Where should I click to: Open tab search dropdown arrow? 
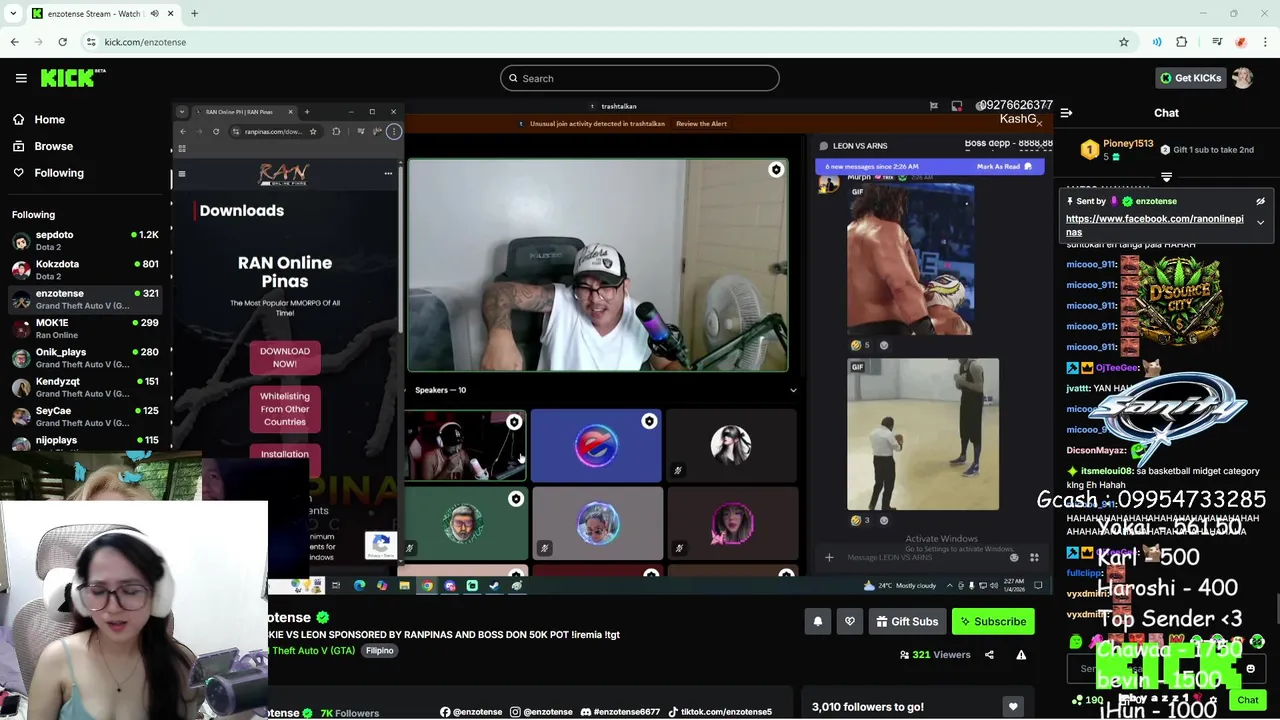(x=12, y=14)
